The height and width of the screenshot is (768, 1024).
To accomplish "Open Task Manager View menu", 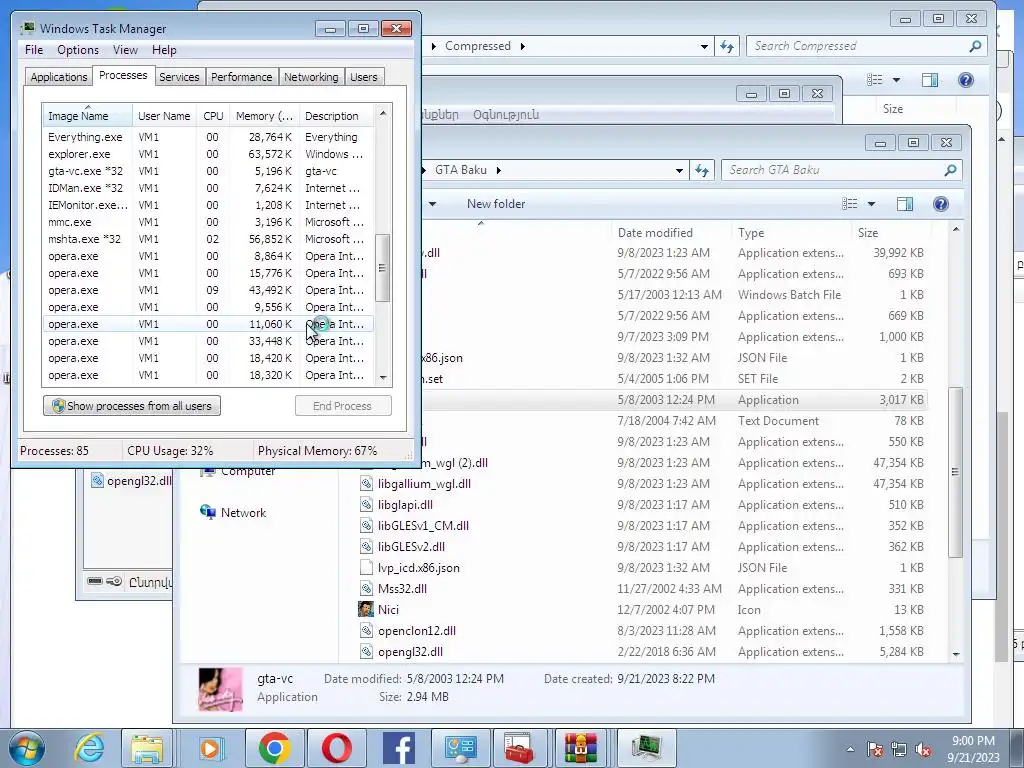I will pos(125,50).
